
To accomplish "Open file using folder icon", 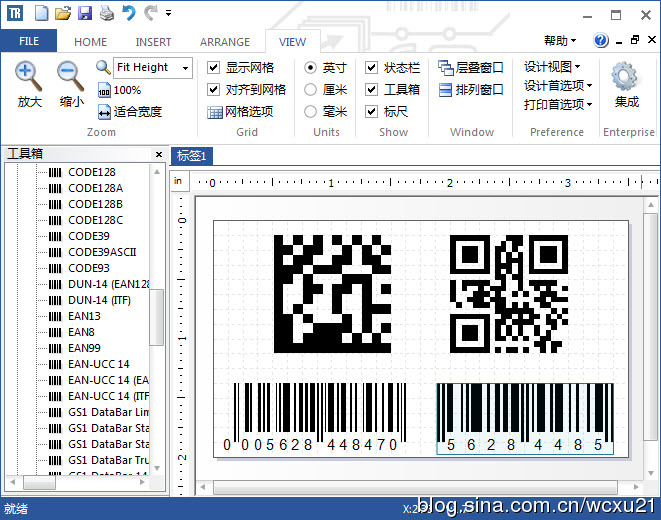I will [x=63, y=13].
